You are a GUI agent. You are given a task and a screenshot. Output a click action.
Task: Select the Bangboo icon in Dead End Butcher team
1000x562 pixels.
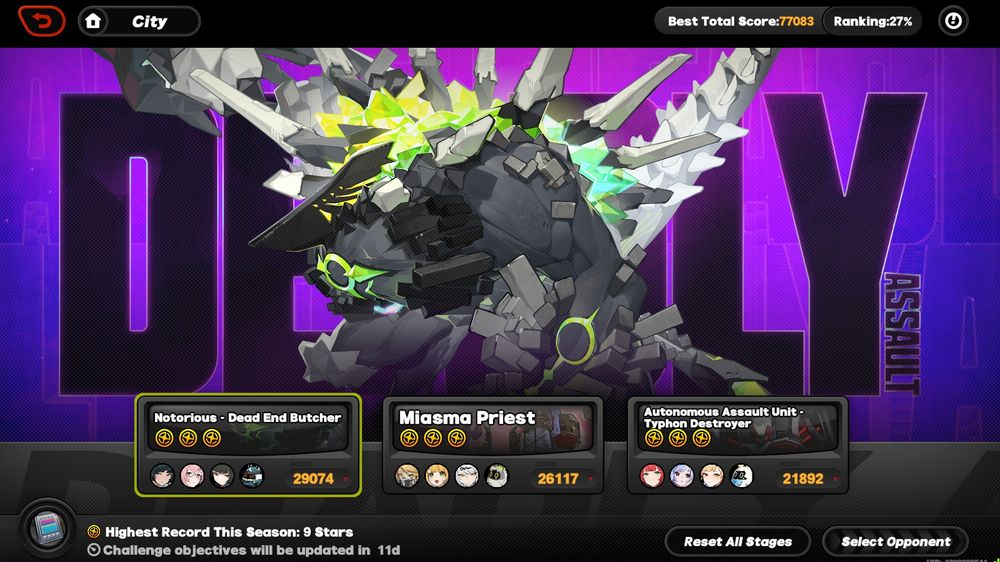[x=252, y=476]
